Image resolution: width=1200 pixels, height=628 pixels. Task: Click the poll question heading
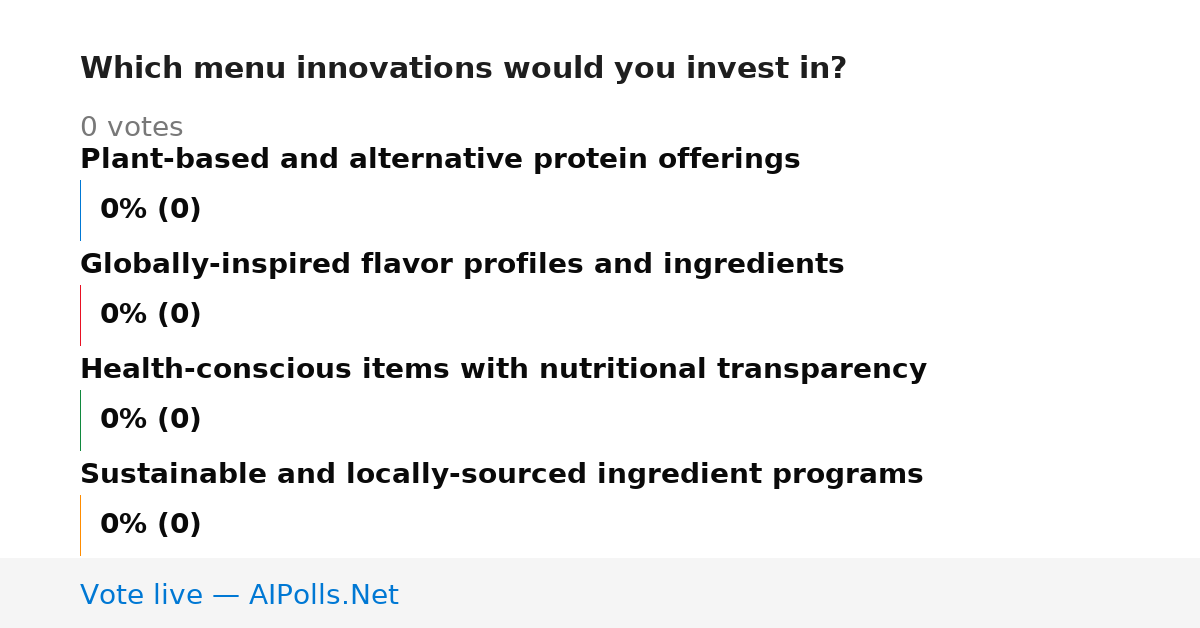point(463,69)
